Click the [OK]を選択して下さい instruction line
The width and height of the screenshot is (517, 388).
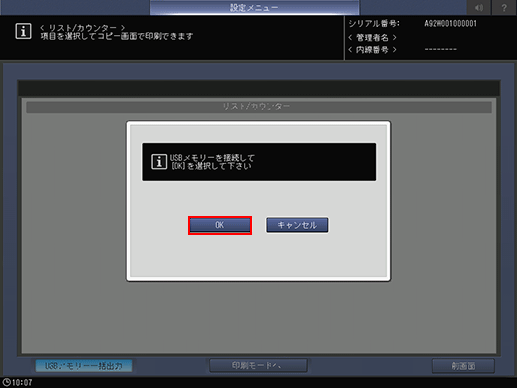[211, 166]
